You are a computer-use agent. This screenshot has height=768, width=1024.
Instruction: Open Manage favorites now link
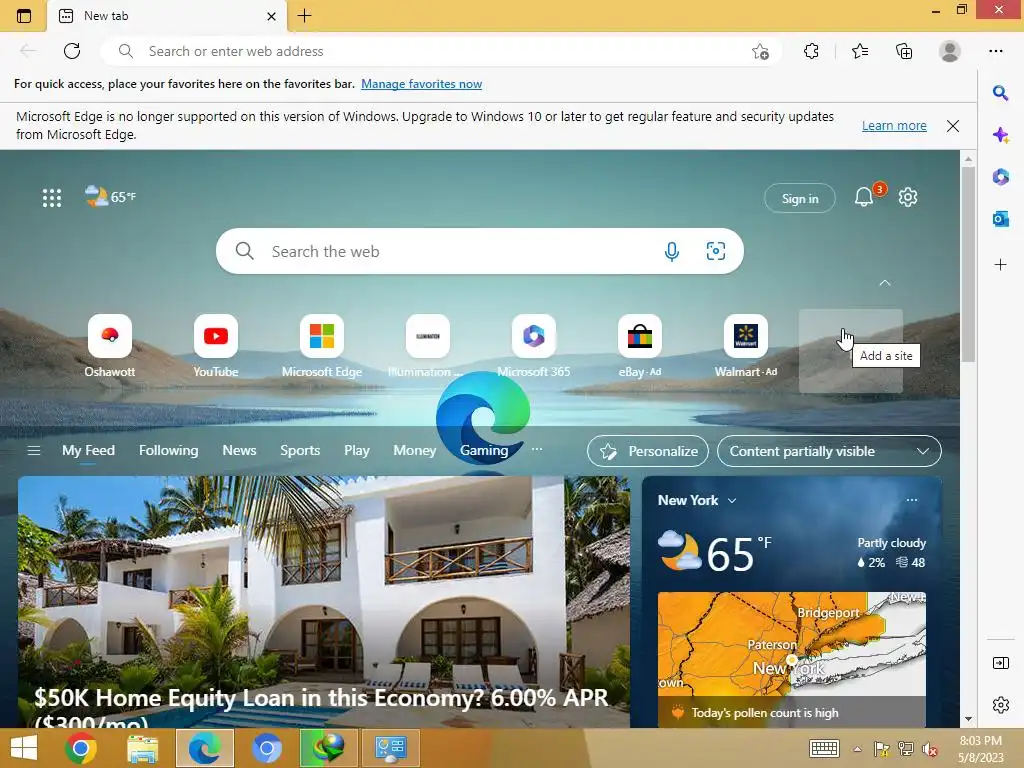click(421, 84)
